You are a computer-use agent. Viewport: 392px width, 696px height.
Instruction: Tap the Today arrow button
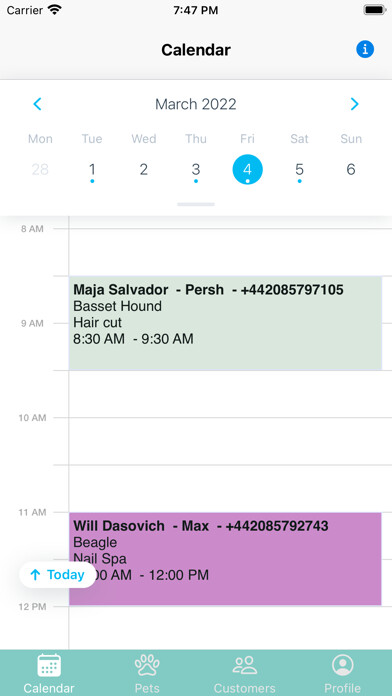[x=57, y=575]
